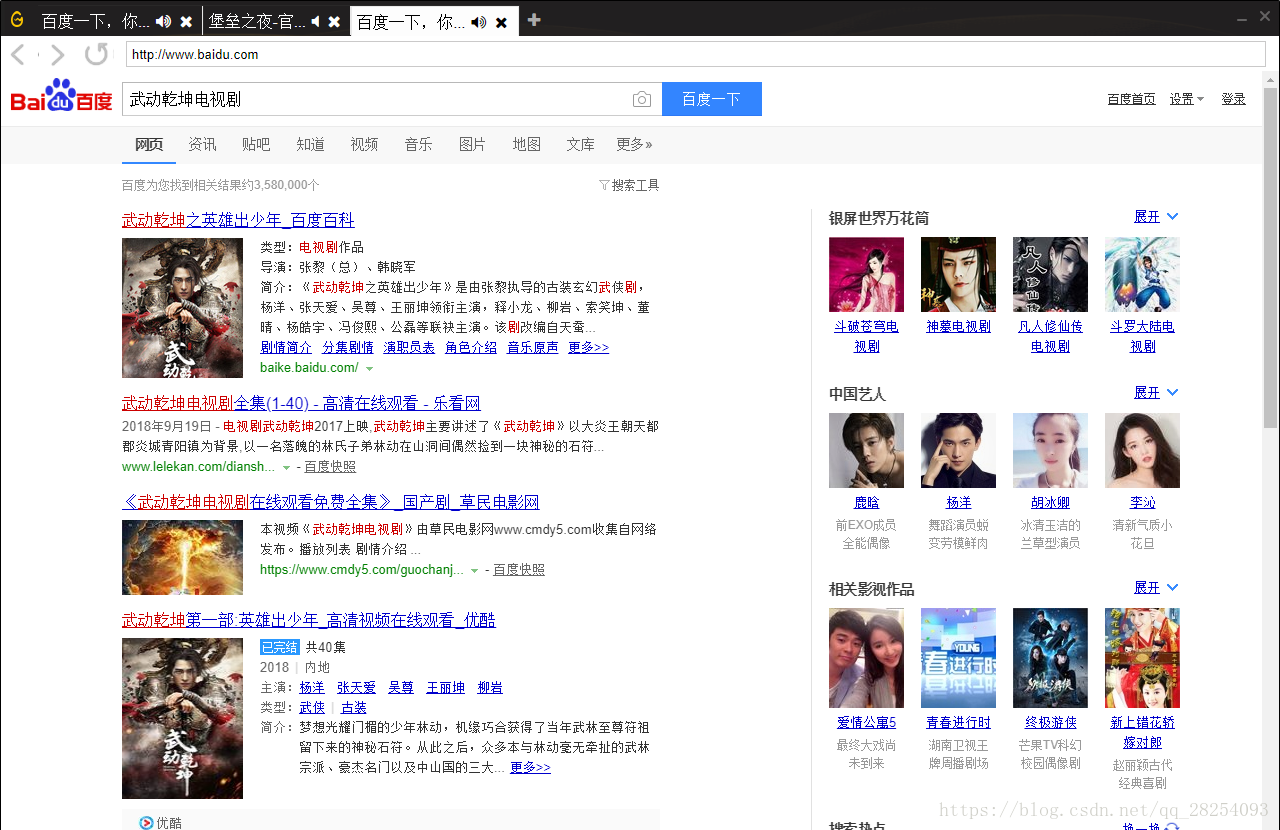Select the 文库 search category
The image size is (1280, 830).
coord(580,144)
